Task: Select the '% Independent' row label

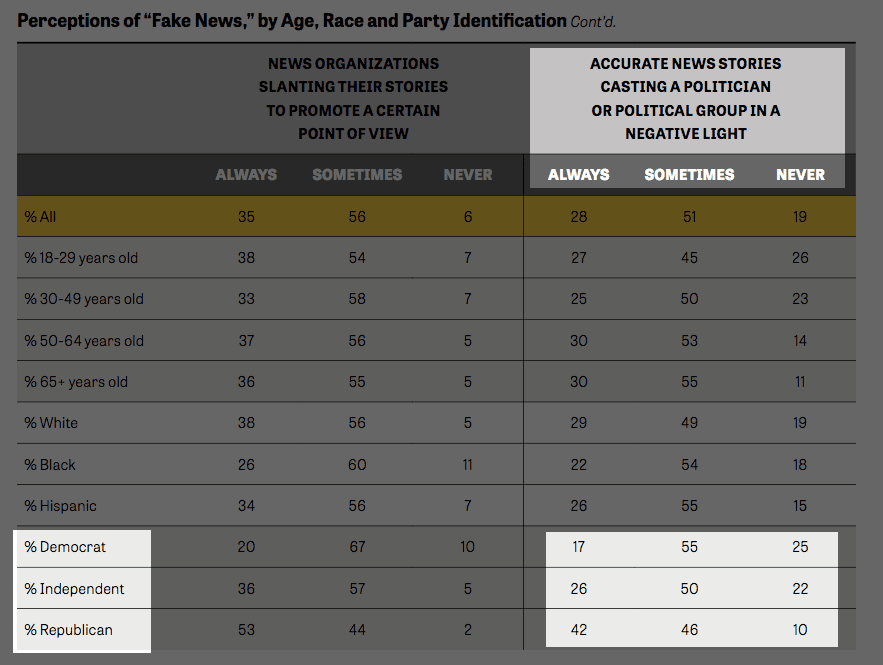Action: [x=74, y=588]
